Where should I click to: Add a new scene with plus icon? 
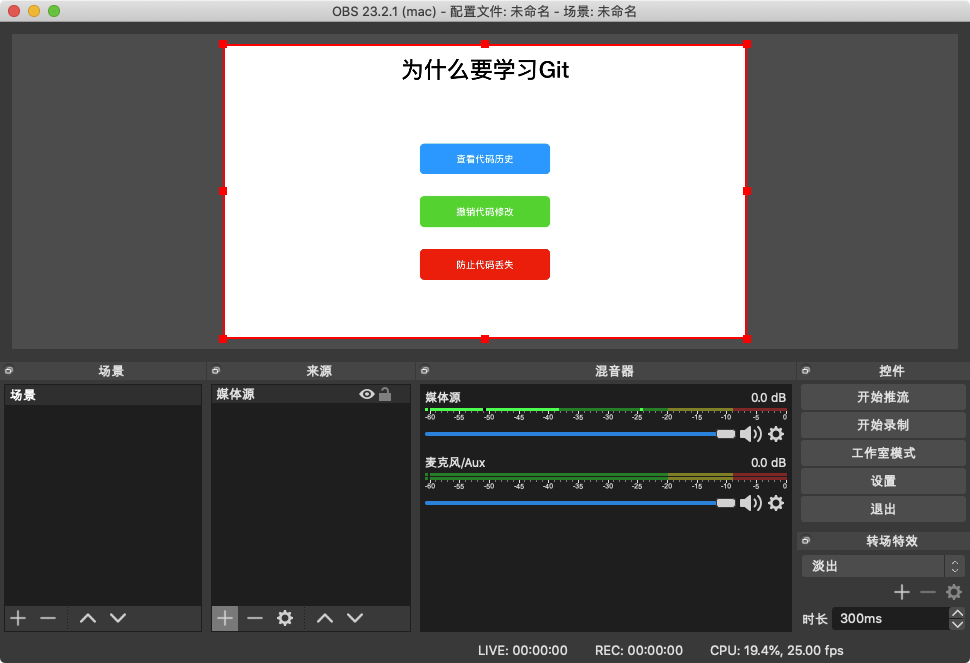pyautogui.click(x=18, y=618)
